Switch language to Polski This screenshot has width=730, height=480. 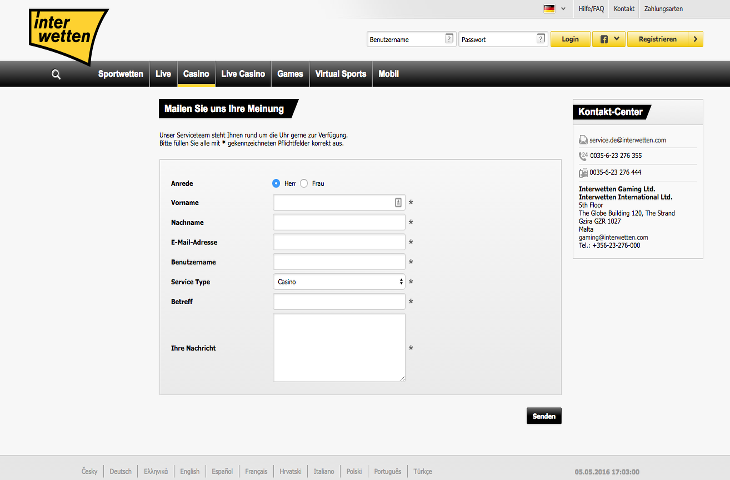[354, 471]
